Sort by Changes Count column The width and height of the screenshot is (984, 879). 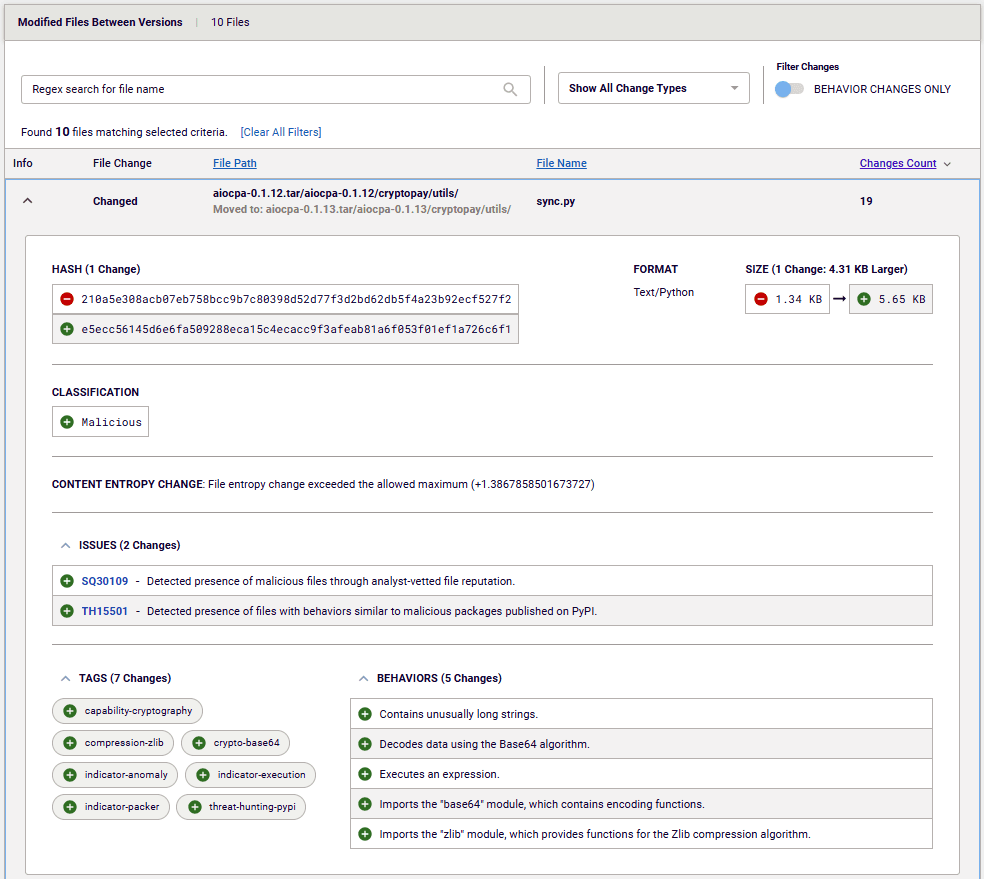point(897,163)
